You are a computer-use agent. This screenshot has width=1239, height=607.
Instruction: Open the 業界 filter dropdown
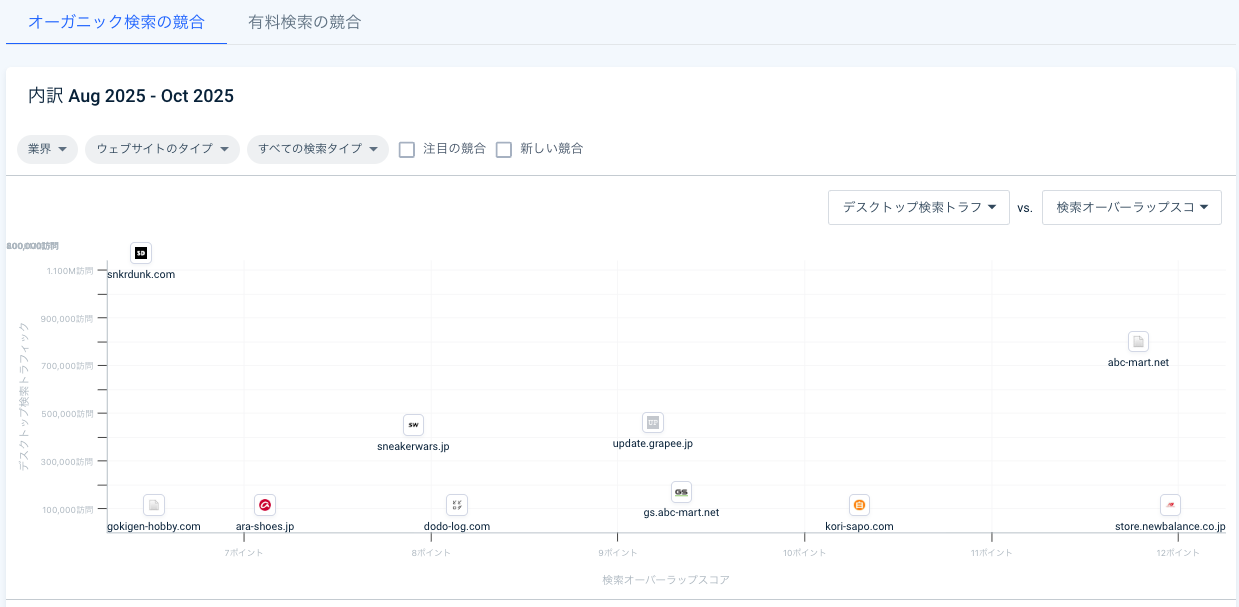(47, 149)
